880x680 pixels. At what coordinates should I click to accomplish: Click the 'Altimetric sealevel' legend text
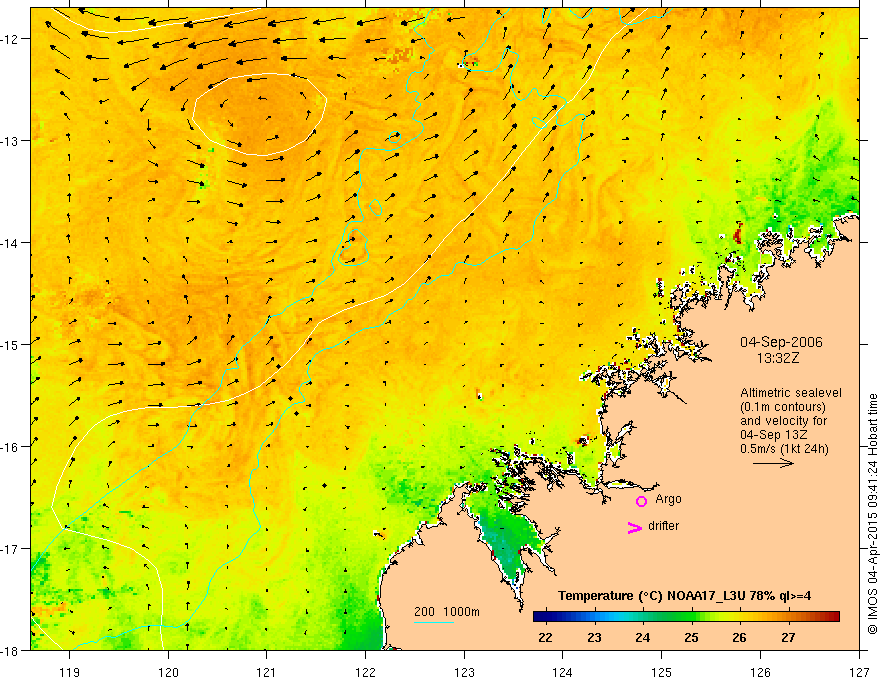tap(791, 393)
